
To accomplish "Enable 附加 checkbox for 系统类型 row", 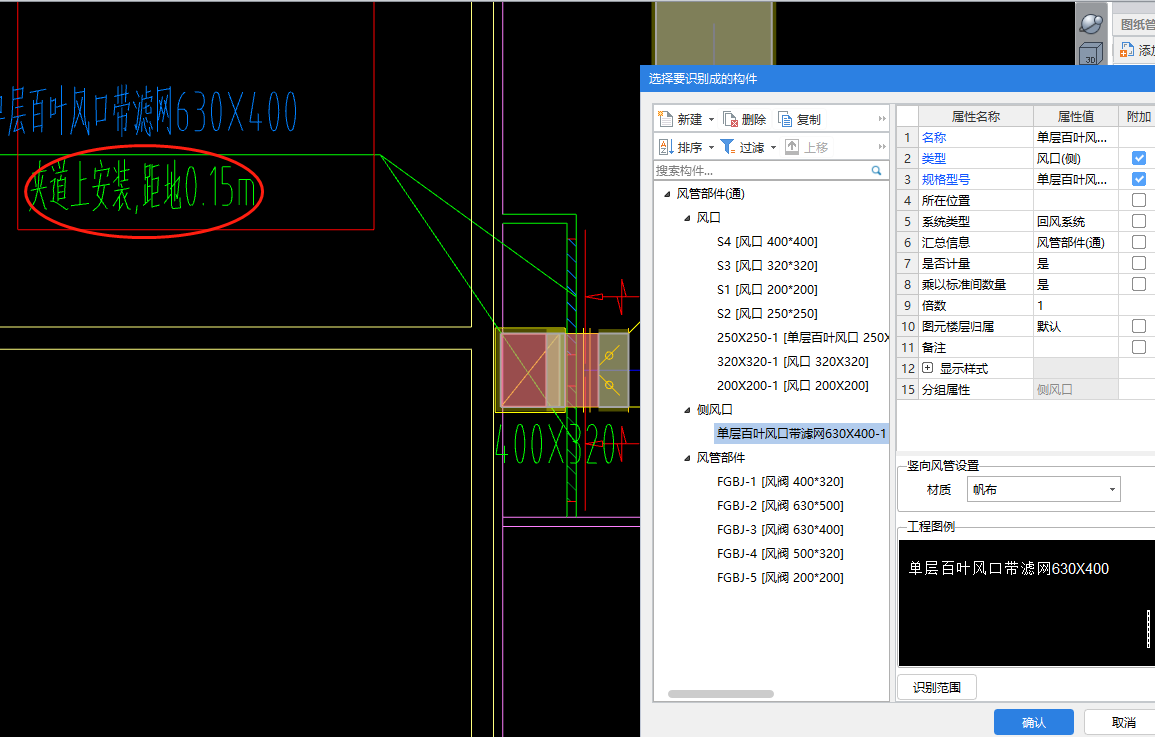I will [1139, 221].
